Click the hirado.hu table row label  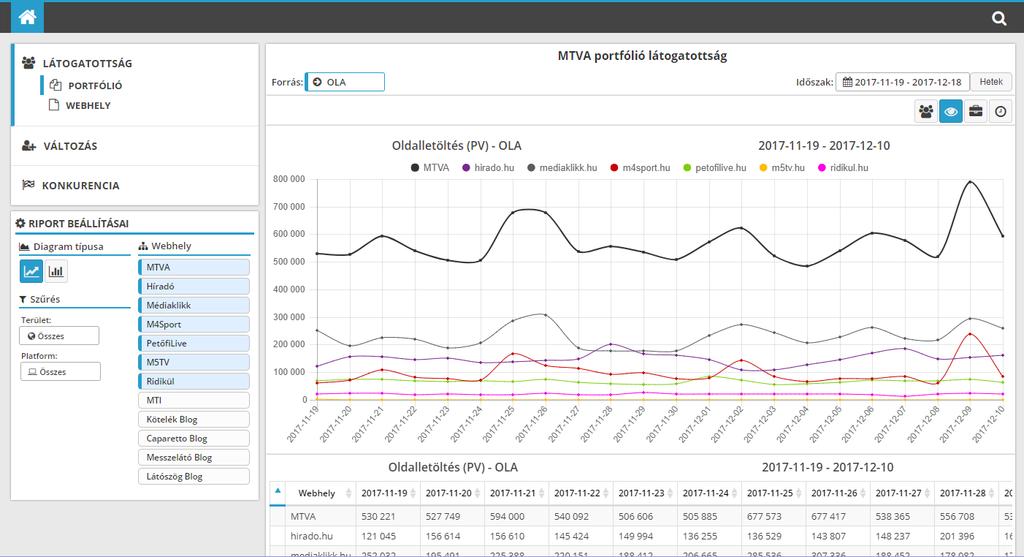point(312,536)
